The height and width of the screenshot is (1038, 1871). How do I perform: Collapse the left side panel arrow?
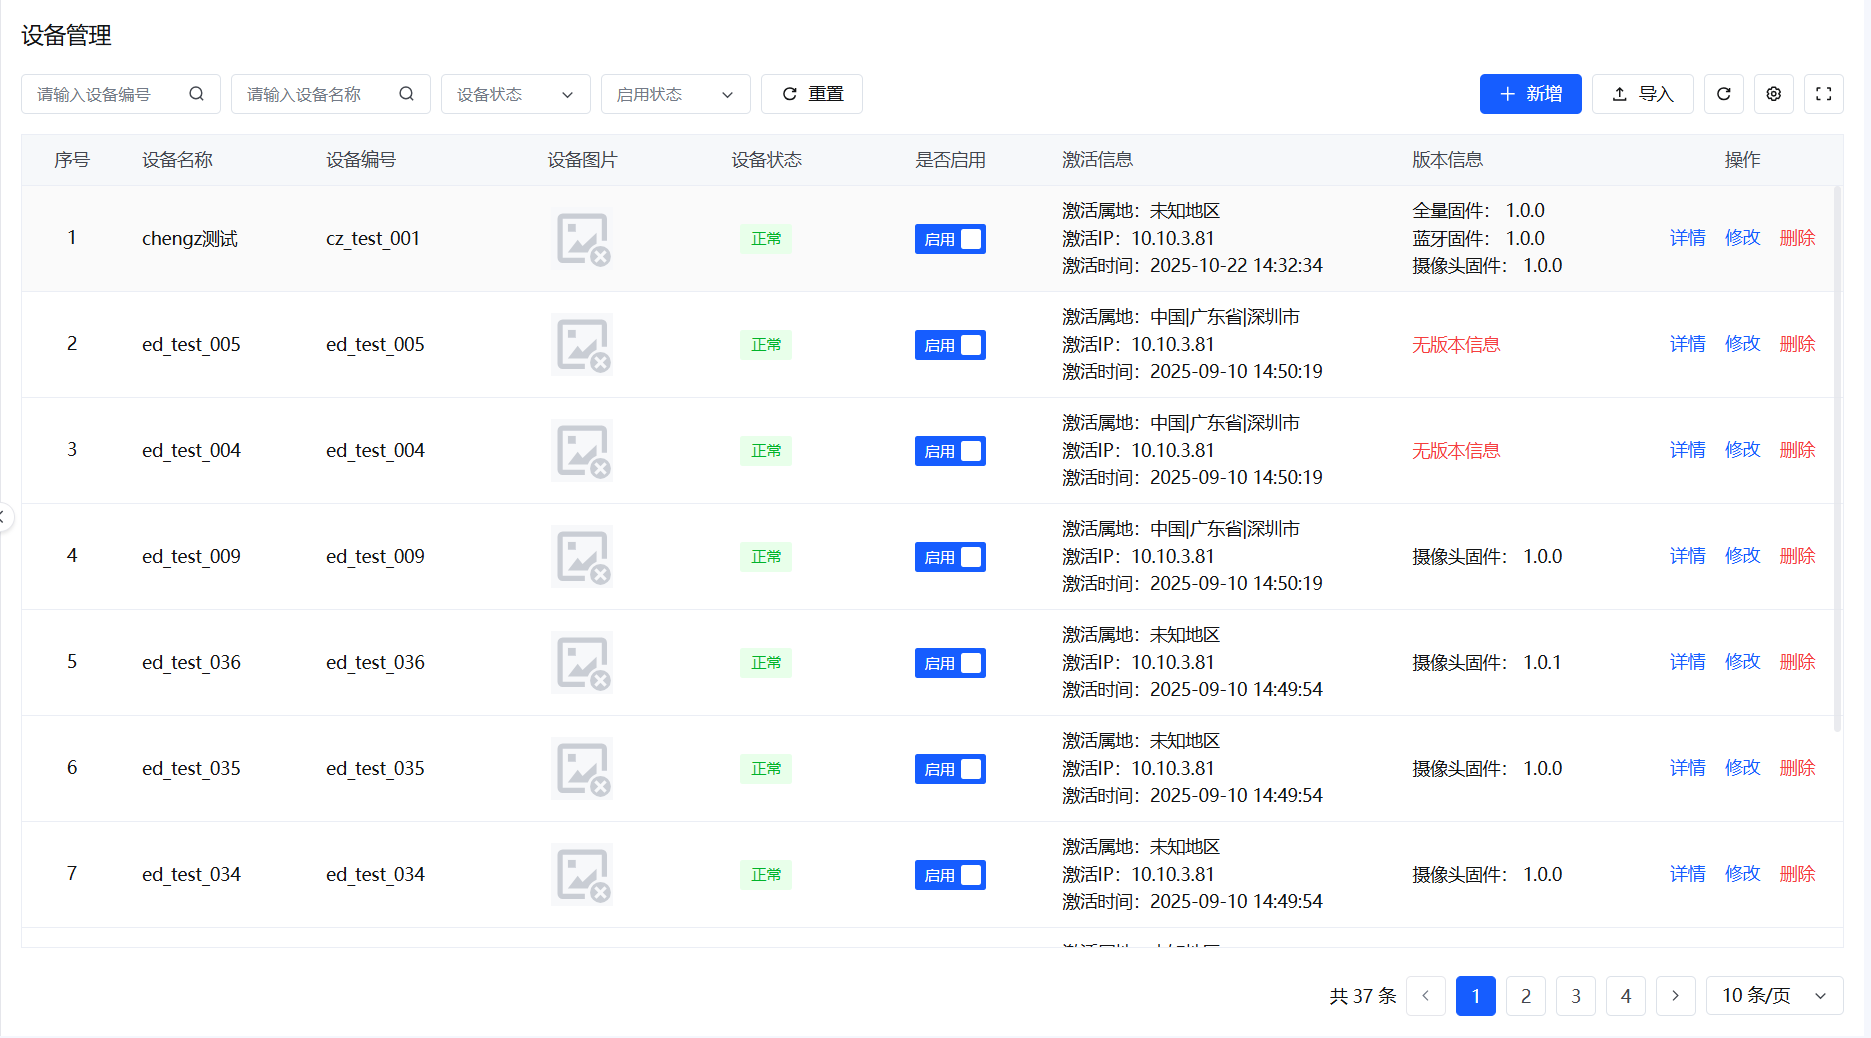4,518
